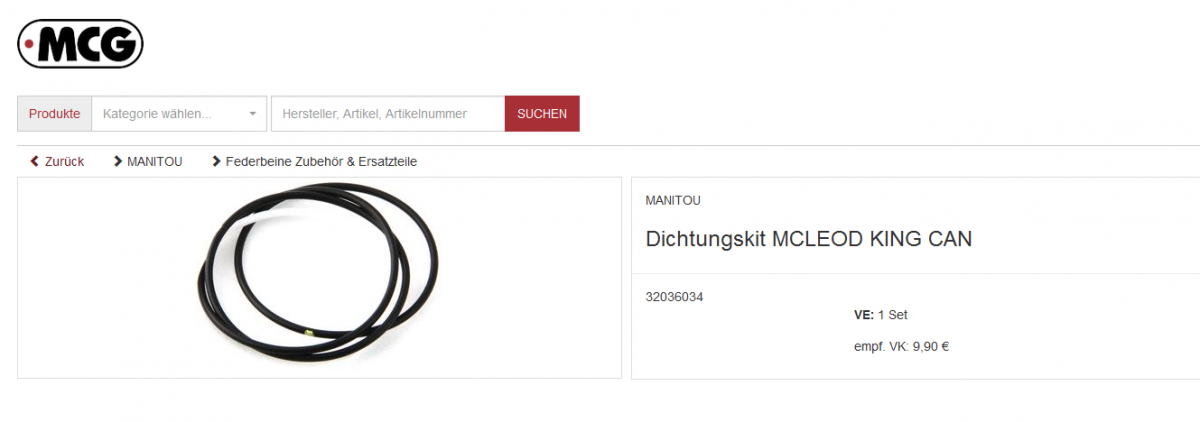Click the VE: 1 Set packaging text
Screen dimensions: 1200x422
point(881,315)
